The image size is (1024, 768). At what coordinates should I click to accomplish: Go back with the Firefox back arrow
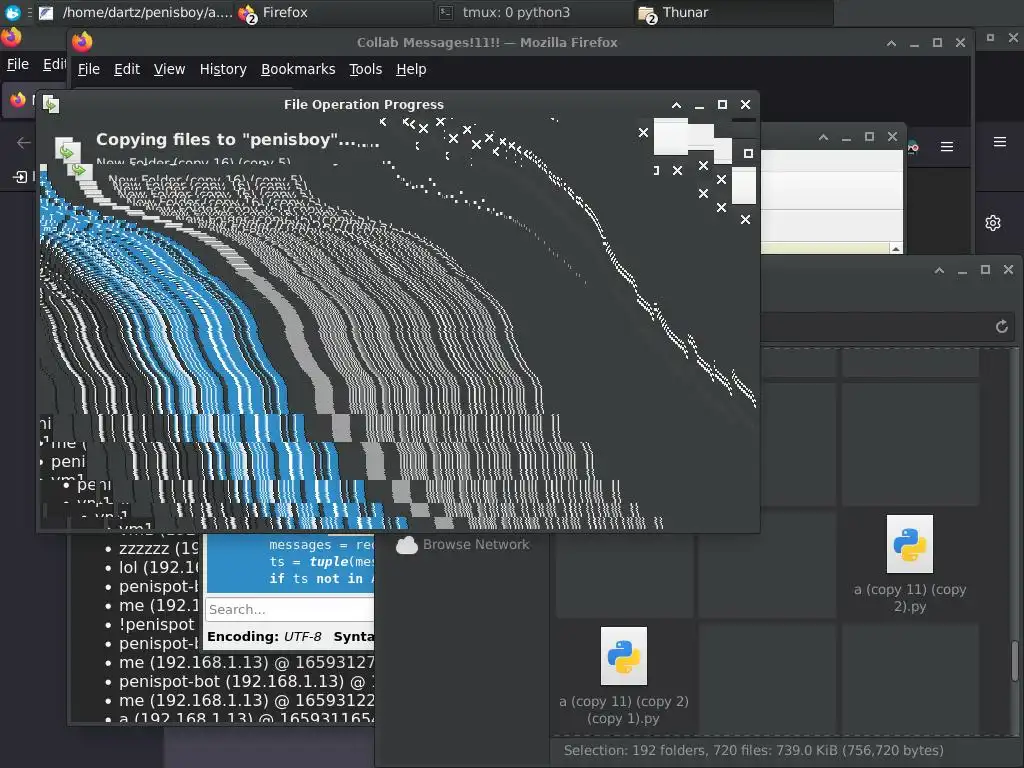point(24,142)
